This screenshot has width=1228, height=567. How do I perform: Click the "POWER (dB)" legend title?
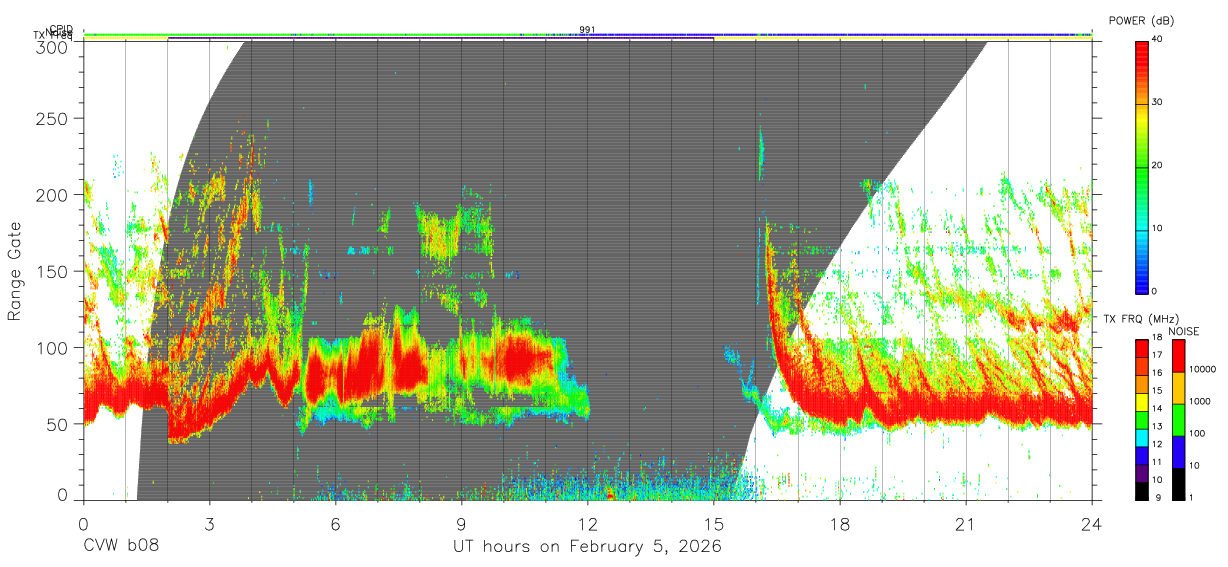pos(1142,21)
